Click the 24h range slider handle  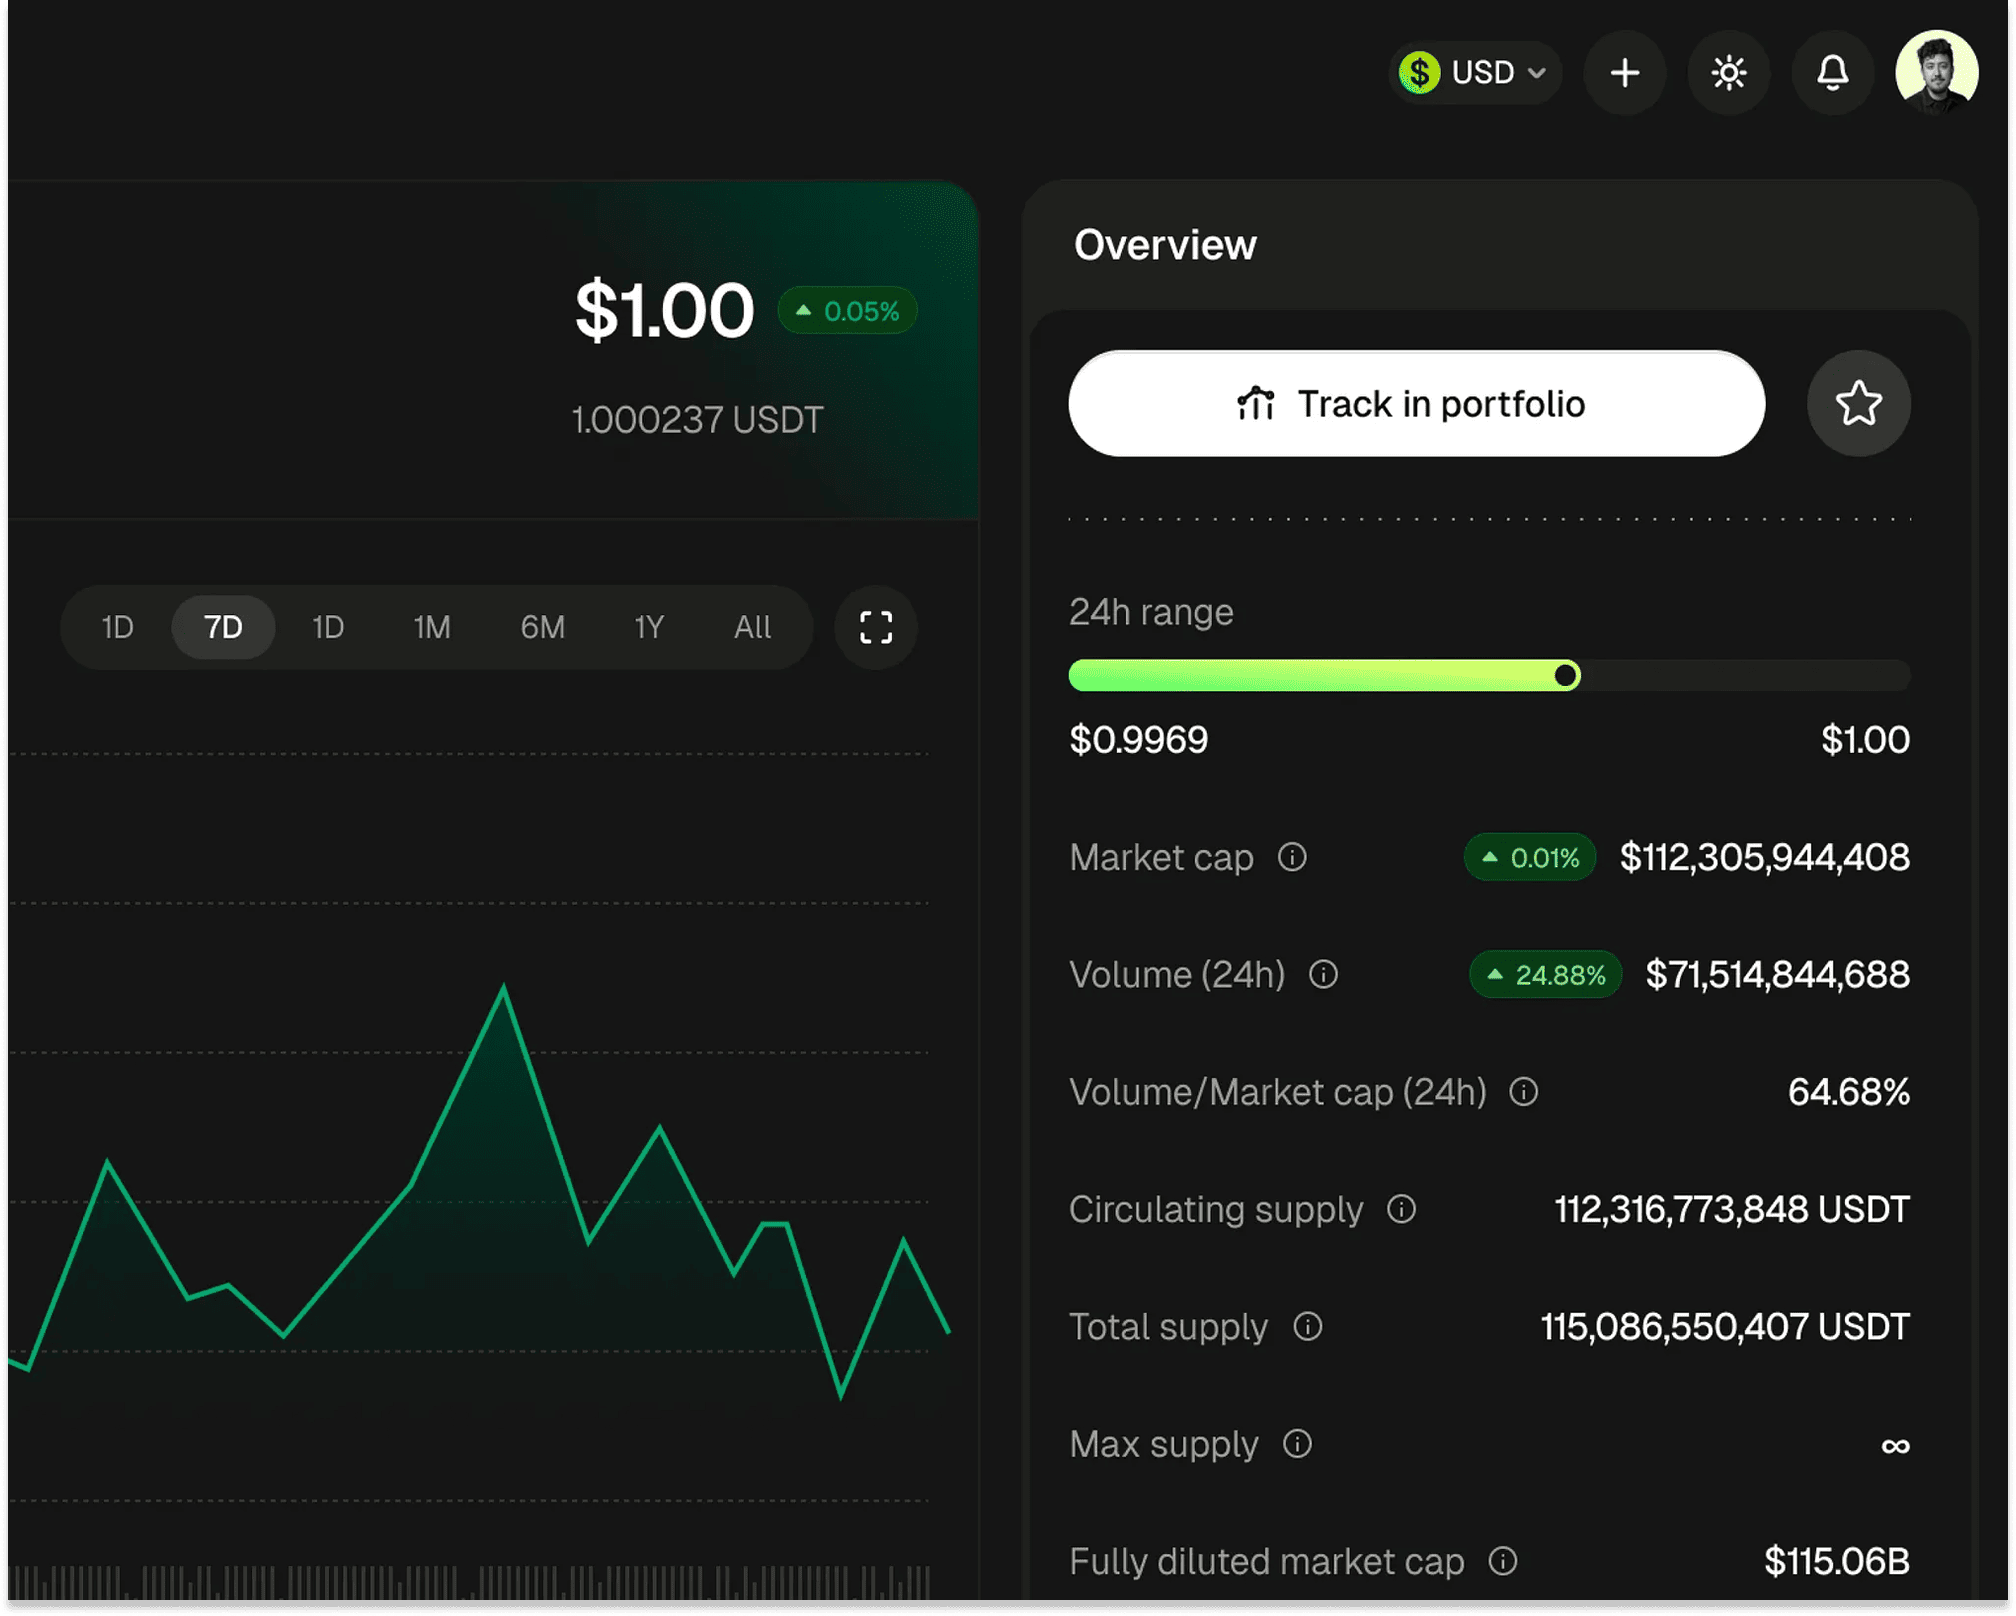(1566, 676)
